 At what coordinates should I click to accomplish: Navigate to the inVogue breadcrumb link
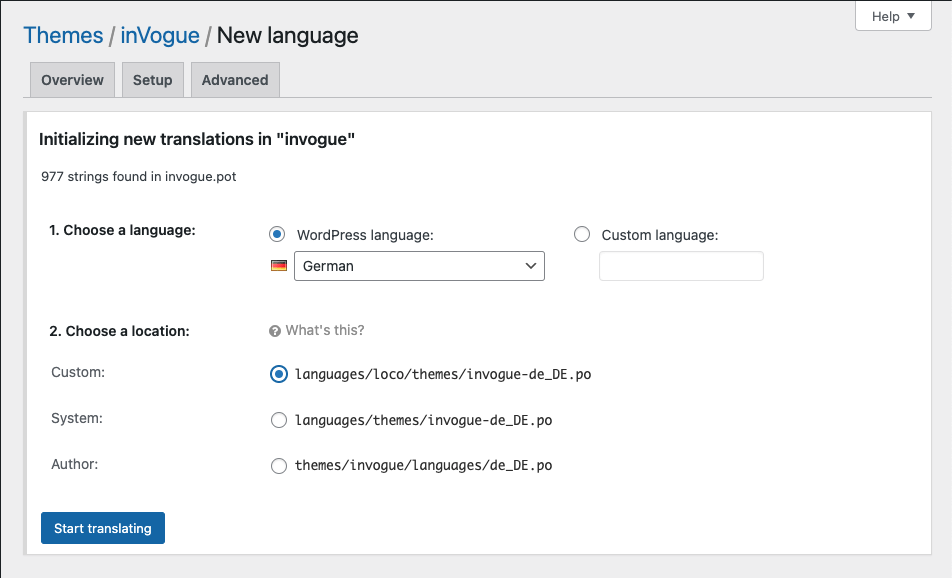pyautogui.click(x=159, y=36)
